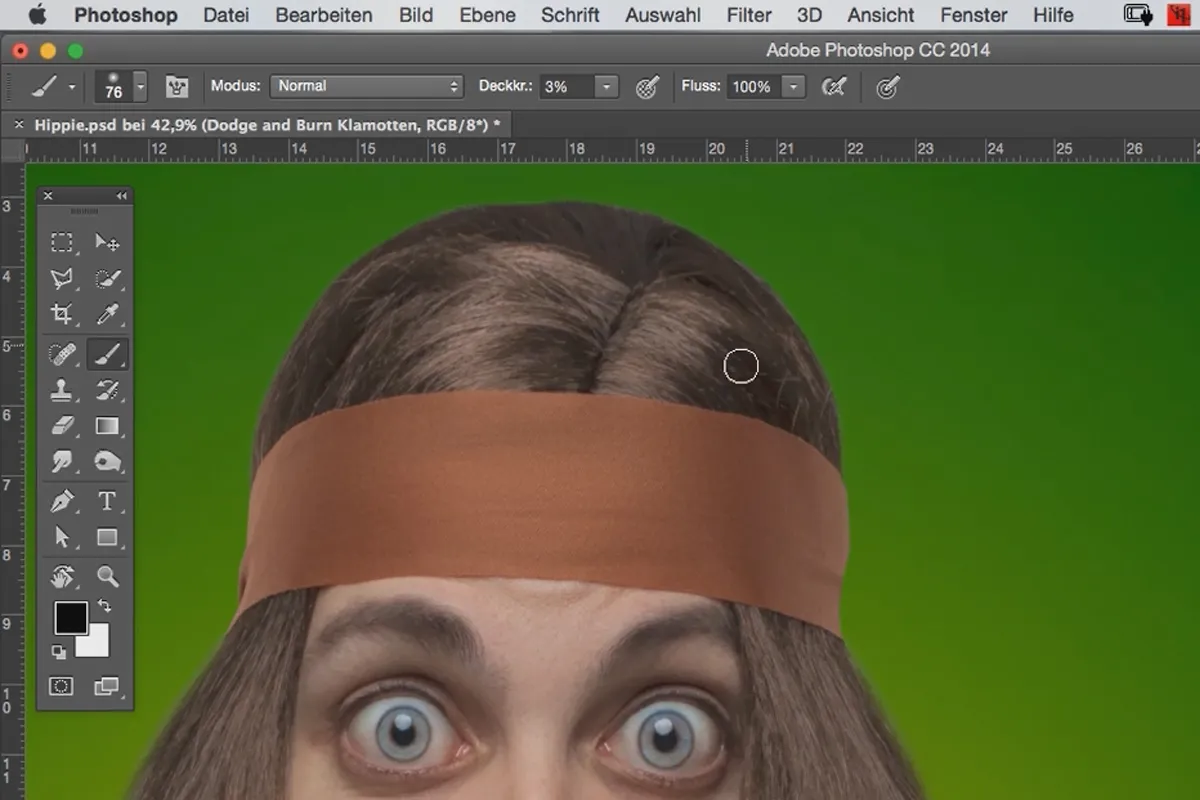The width and height of the screenshot is (1200, 800).
Task: Close the floating toolbox panel
Action: 48,196
